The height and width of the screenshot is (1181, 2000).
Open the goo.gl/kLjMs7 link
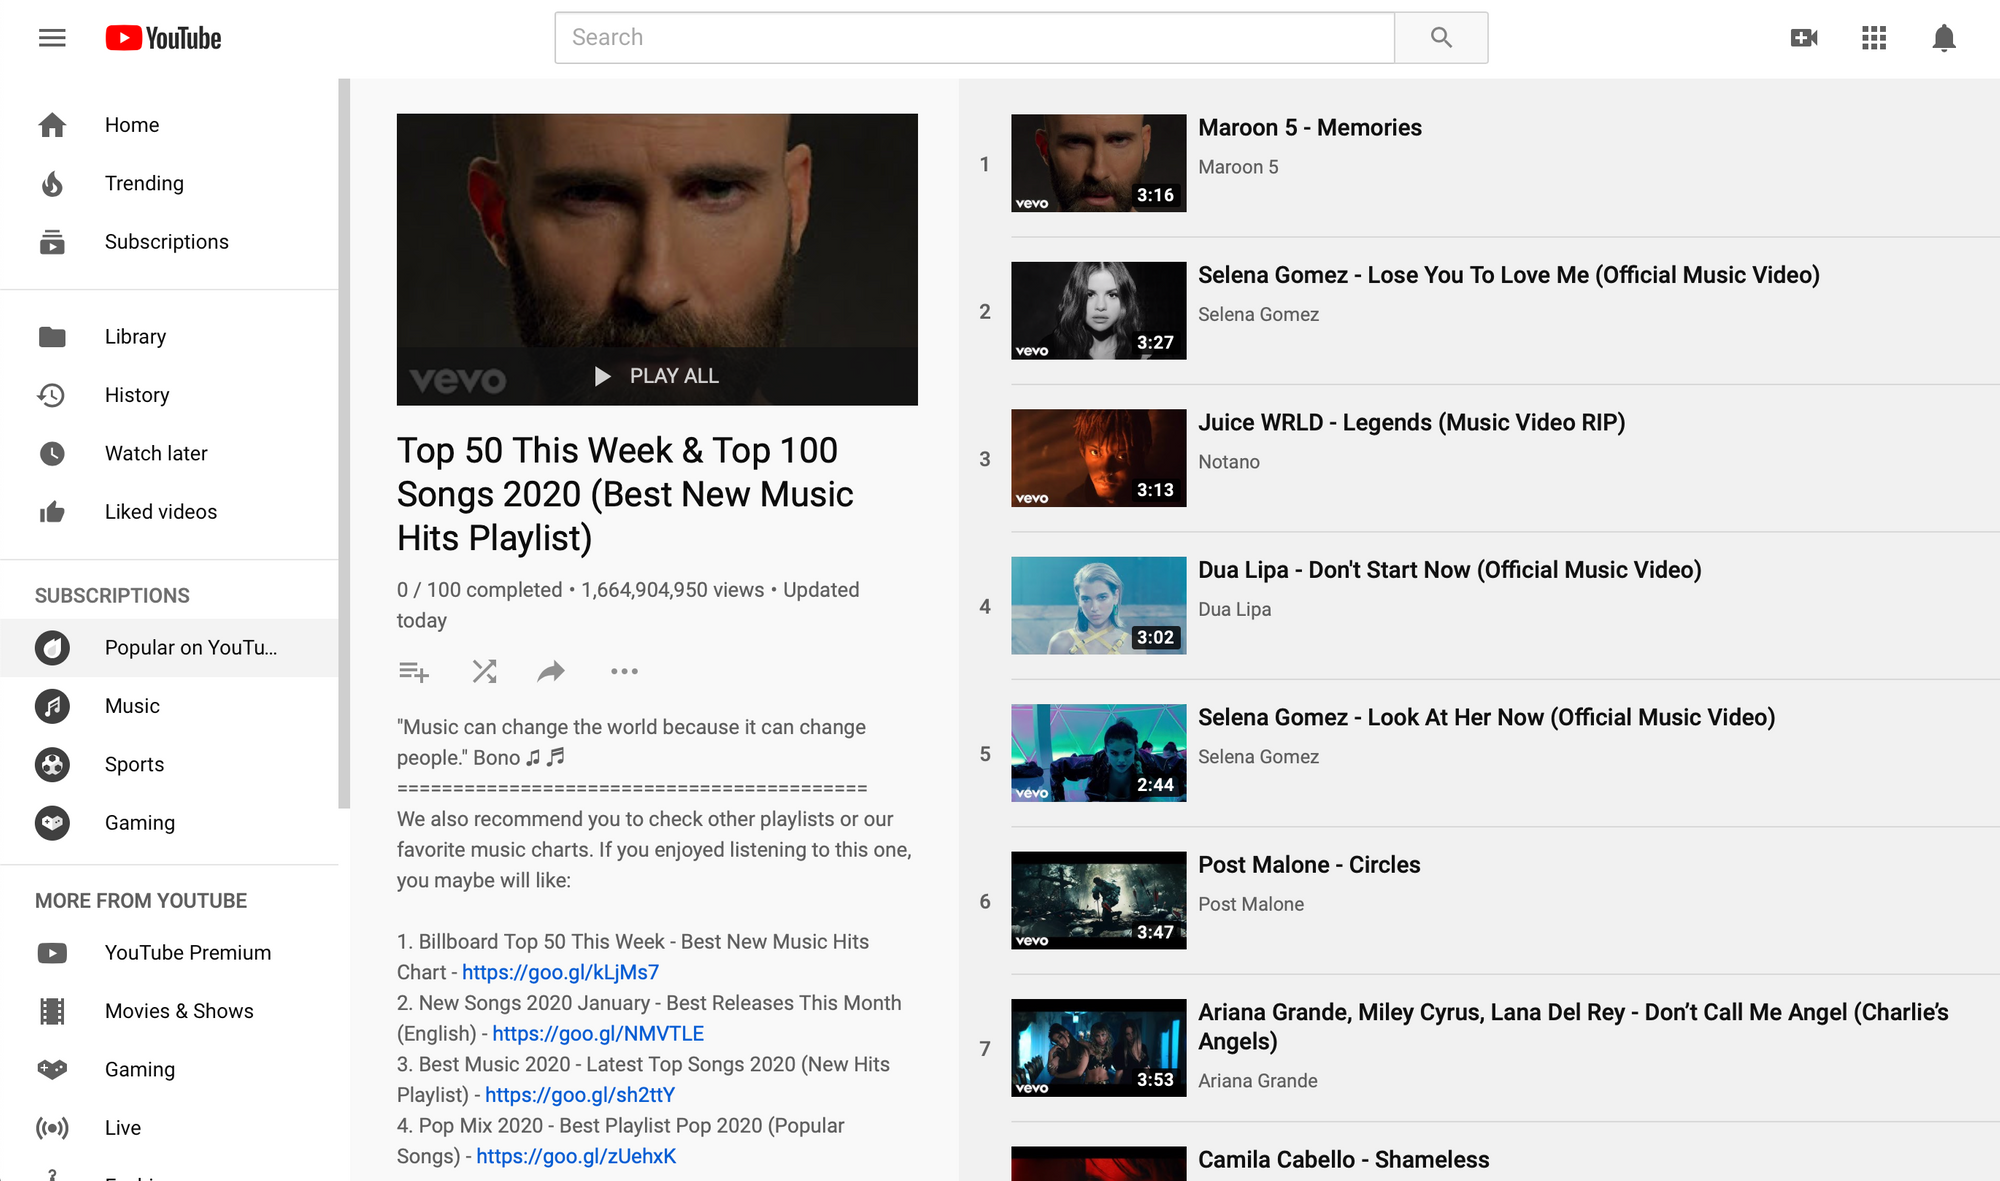point(560,972)
